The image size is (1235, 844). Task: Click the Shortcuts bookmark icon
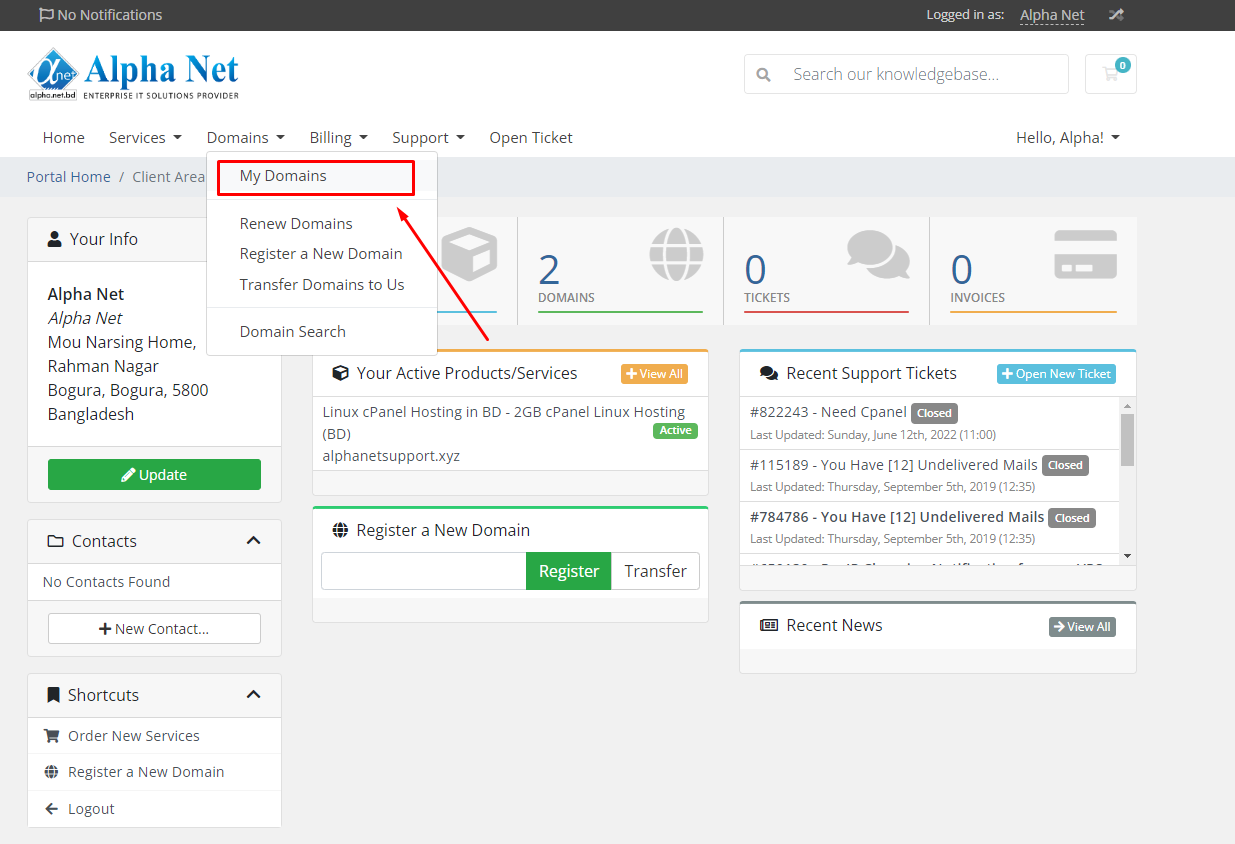[54, 695]
